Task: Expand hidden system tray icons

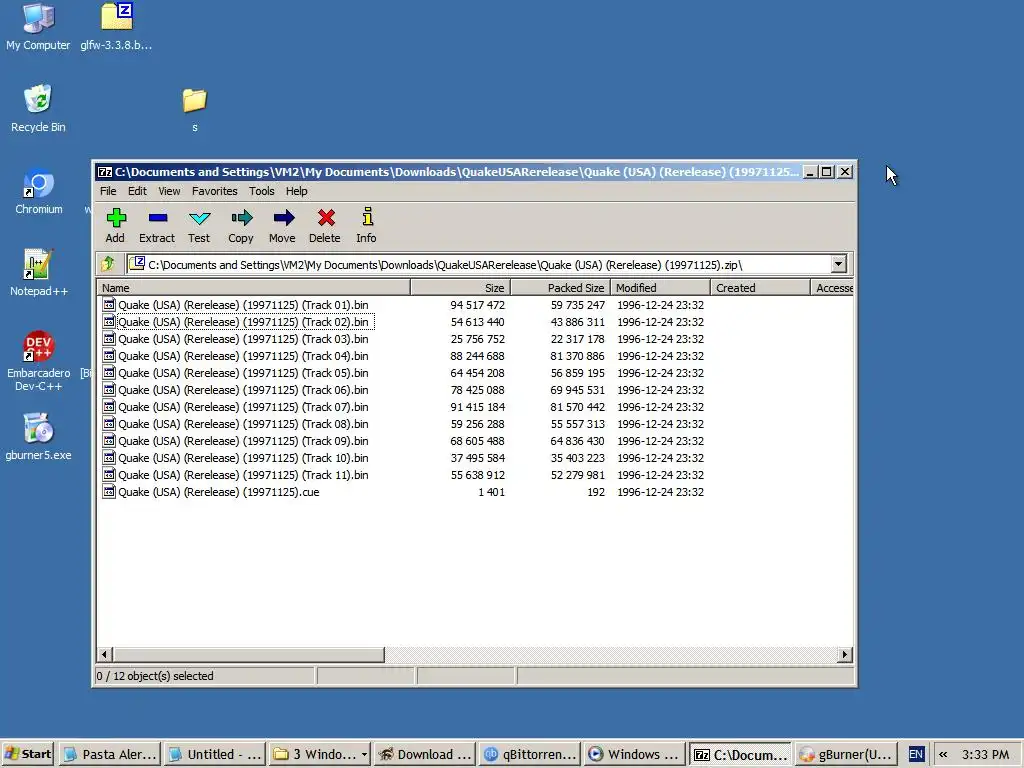Action: [943, 754]
